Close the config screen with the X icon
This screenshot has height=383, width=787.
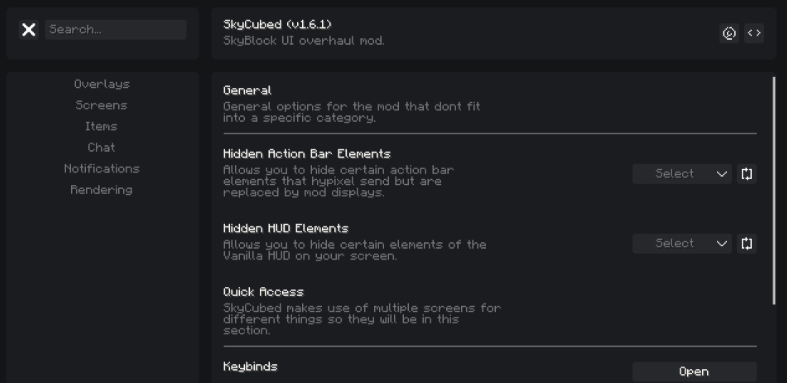[29, 30]
